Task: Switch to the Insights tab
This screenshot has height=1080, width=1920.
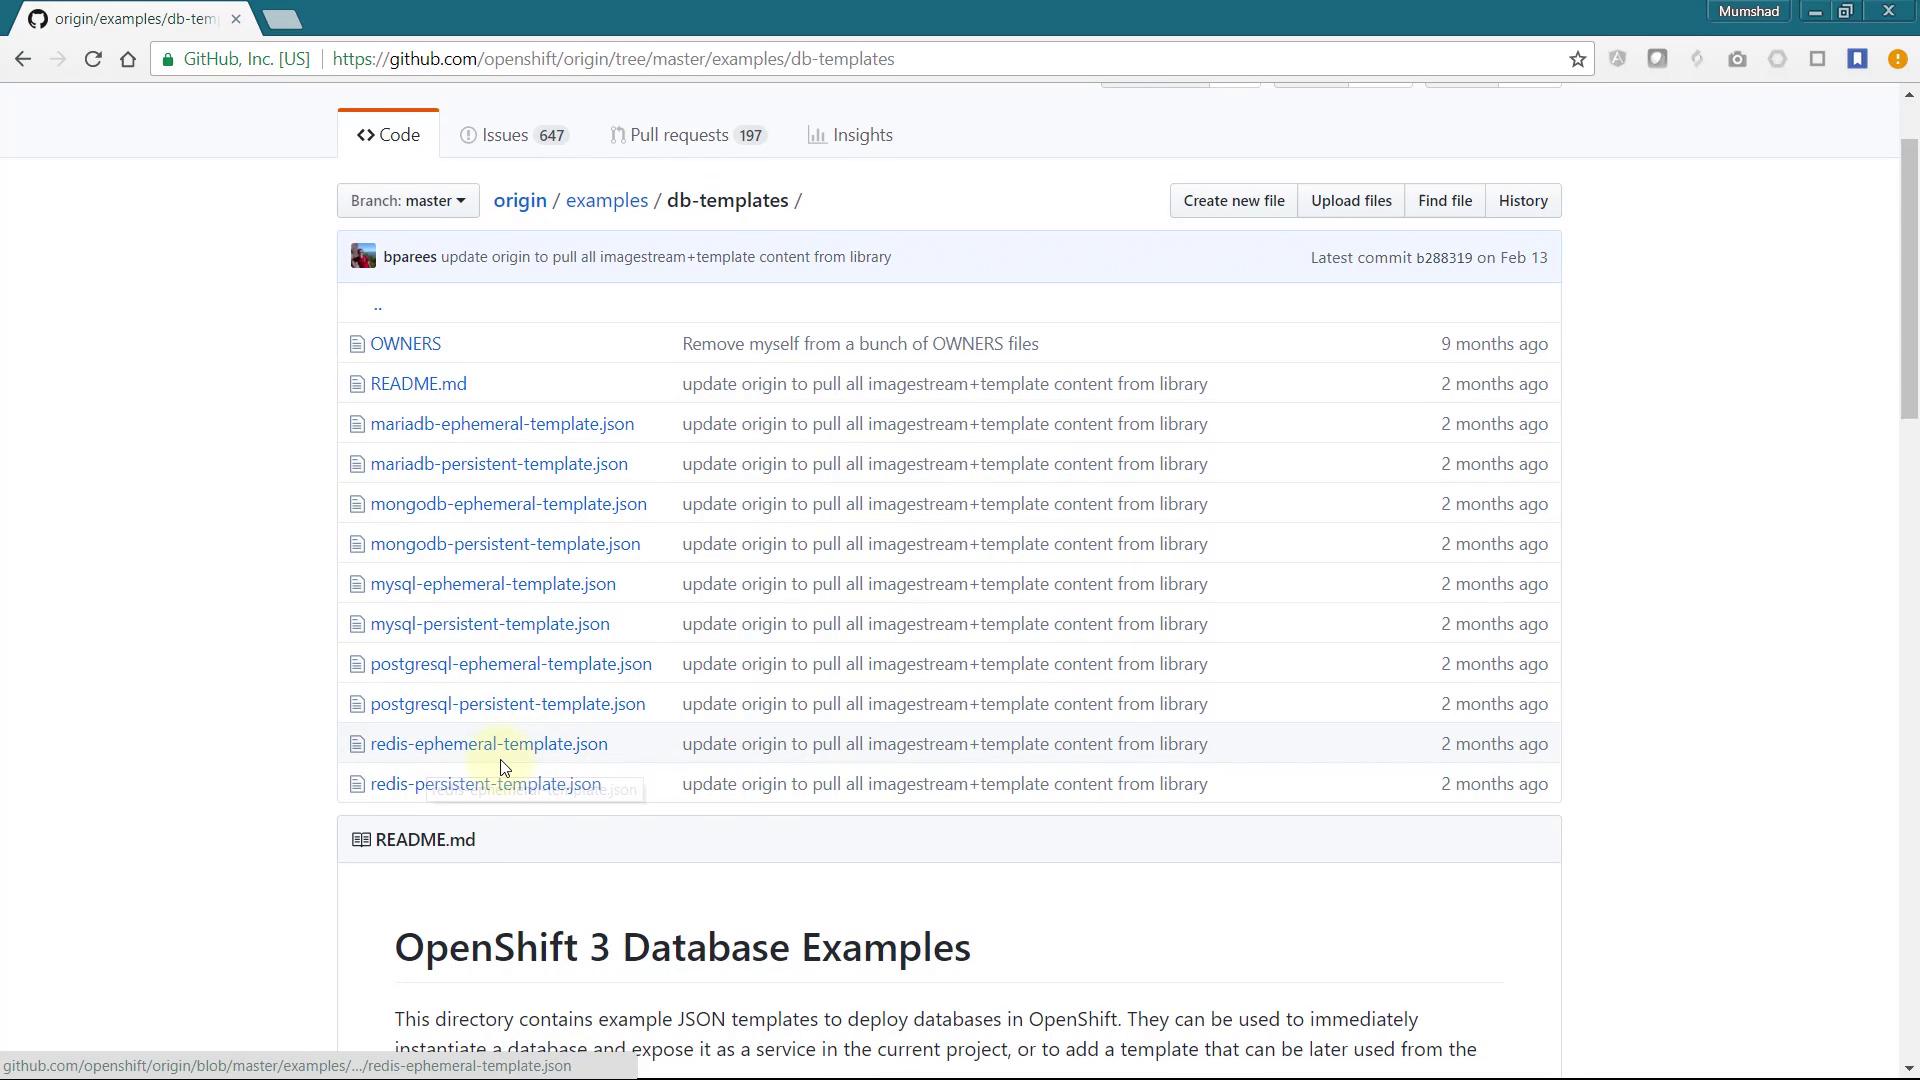Action: [850, 135]
